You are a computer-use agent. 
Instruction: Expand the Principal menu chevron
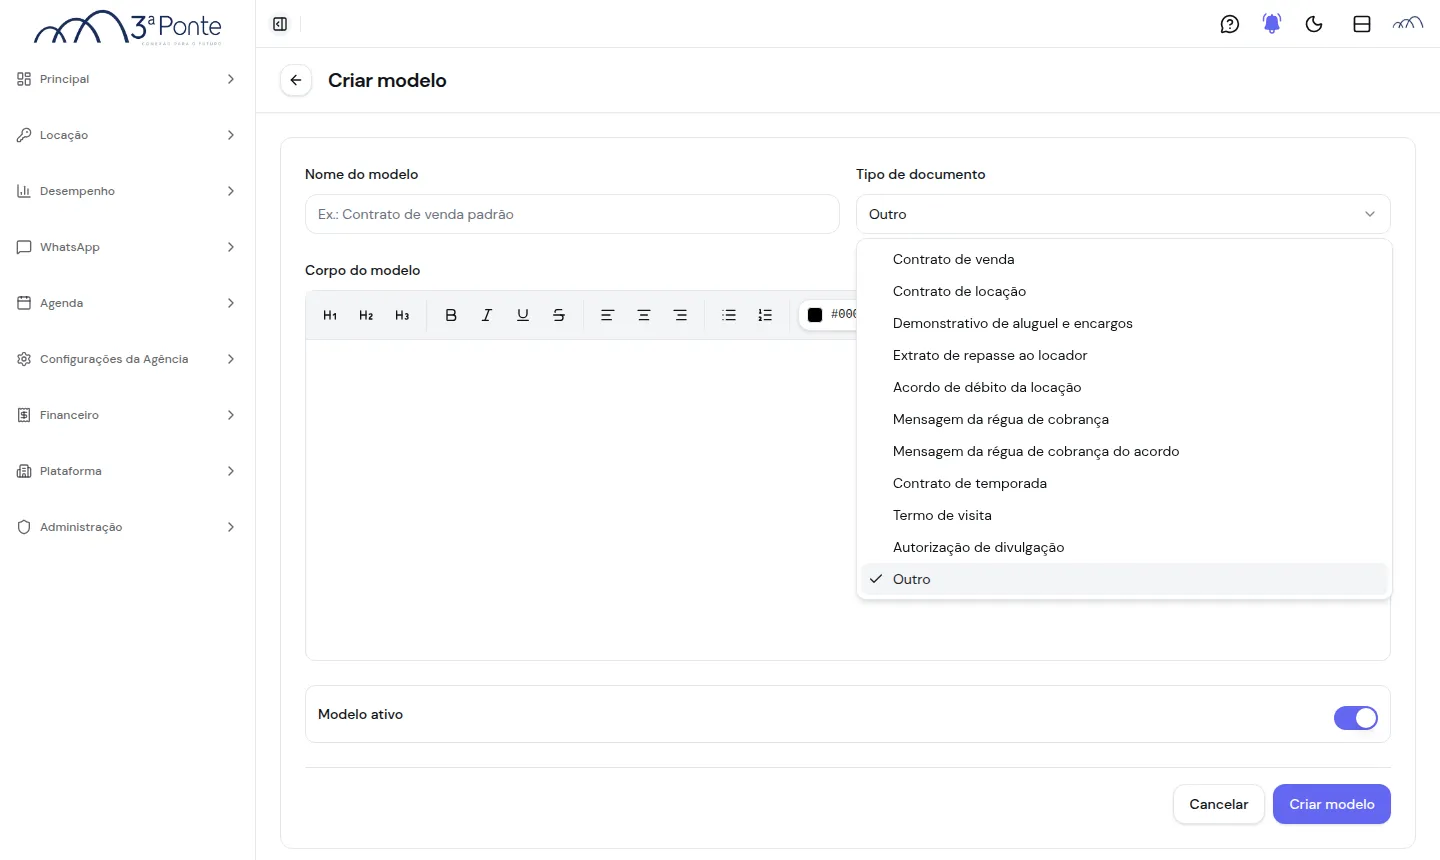pos(231,79)
